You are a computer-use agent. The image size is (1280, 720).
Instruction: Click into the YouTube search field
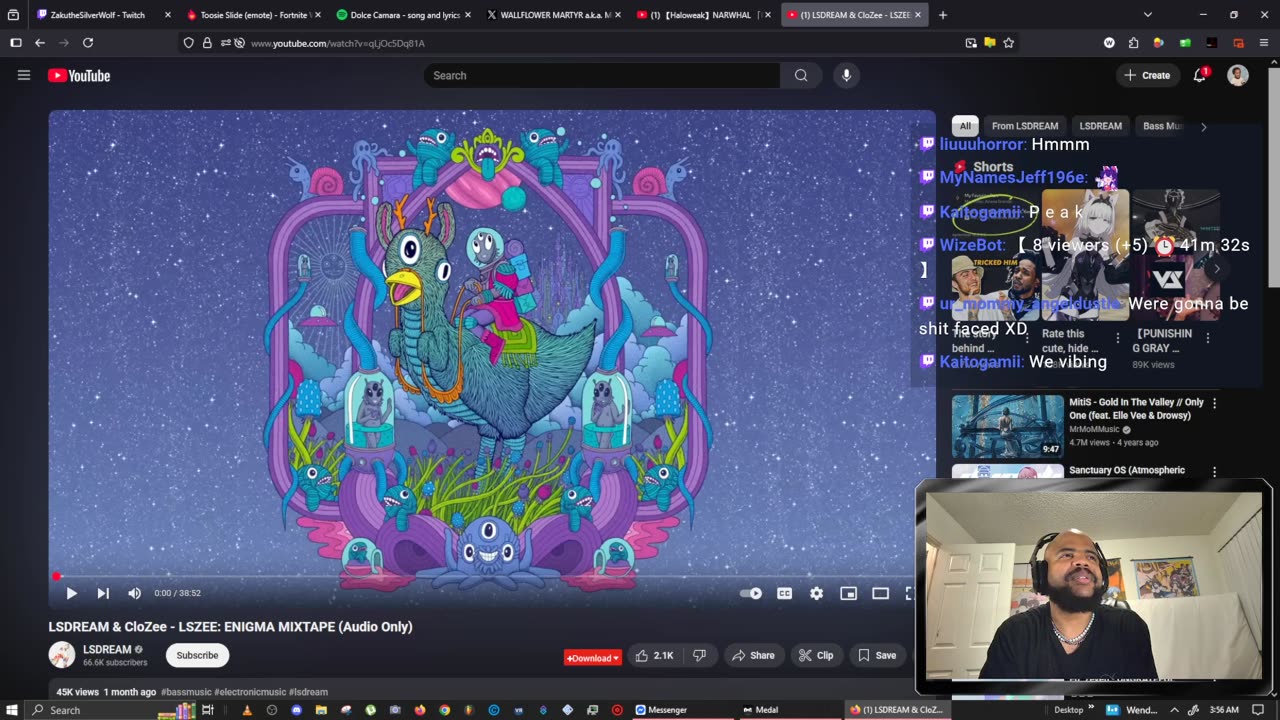(x=602, y=75)
